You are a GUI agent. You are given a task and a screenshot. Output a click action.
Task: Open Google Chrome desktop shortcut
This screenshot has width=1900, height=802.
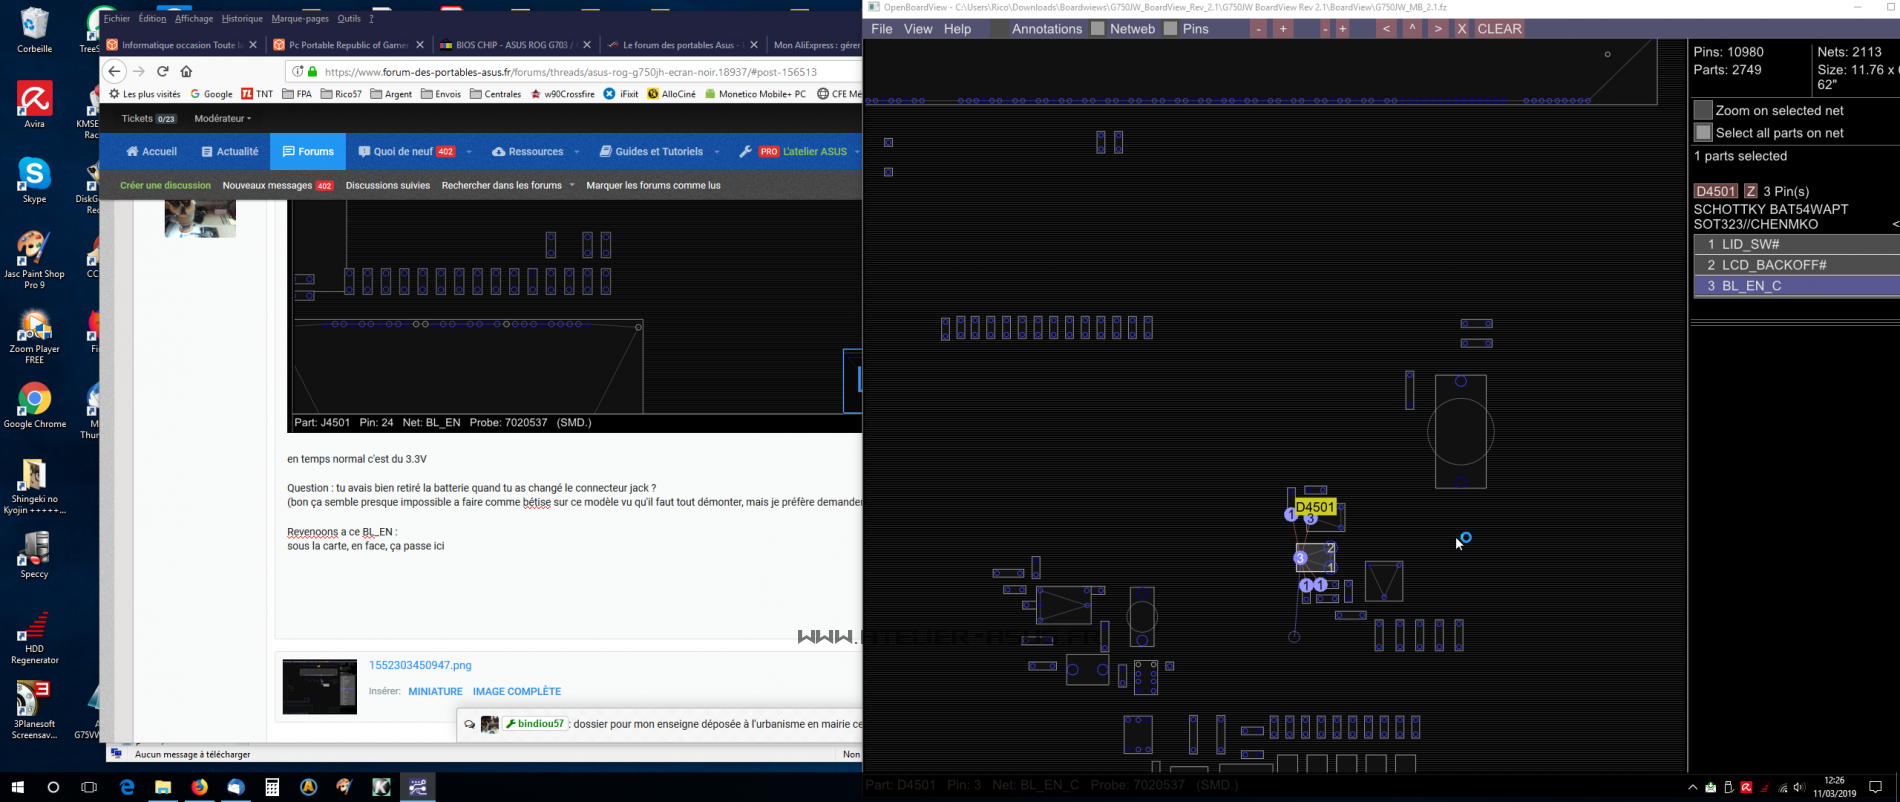coord(34,404)
